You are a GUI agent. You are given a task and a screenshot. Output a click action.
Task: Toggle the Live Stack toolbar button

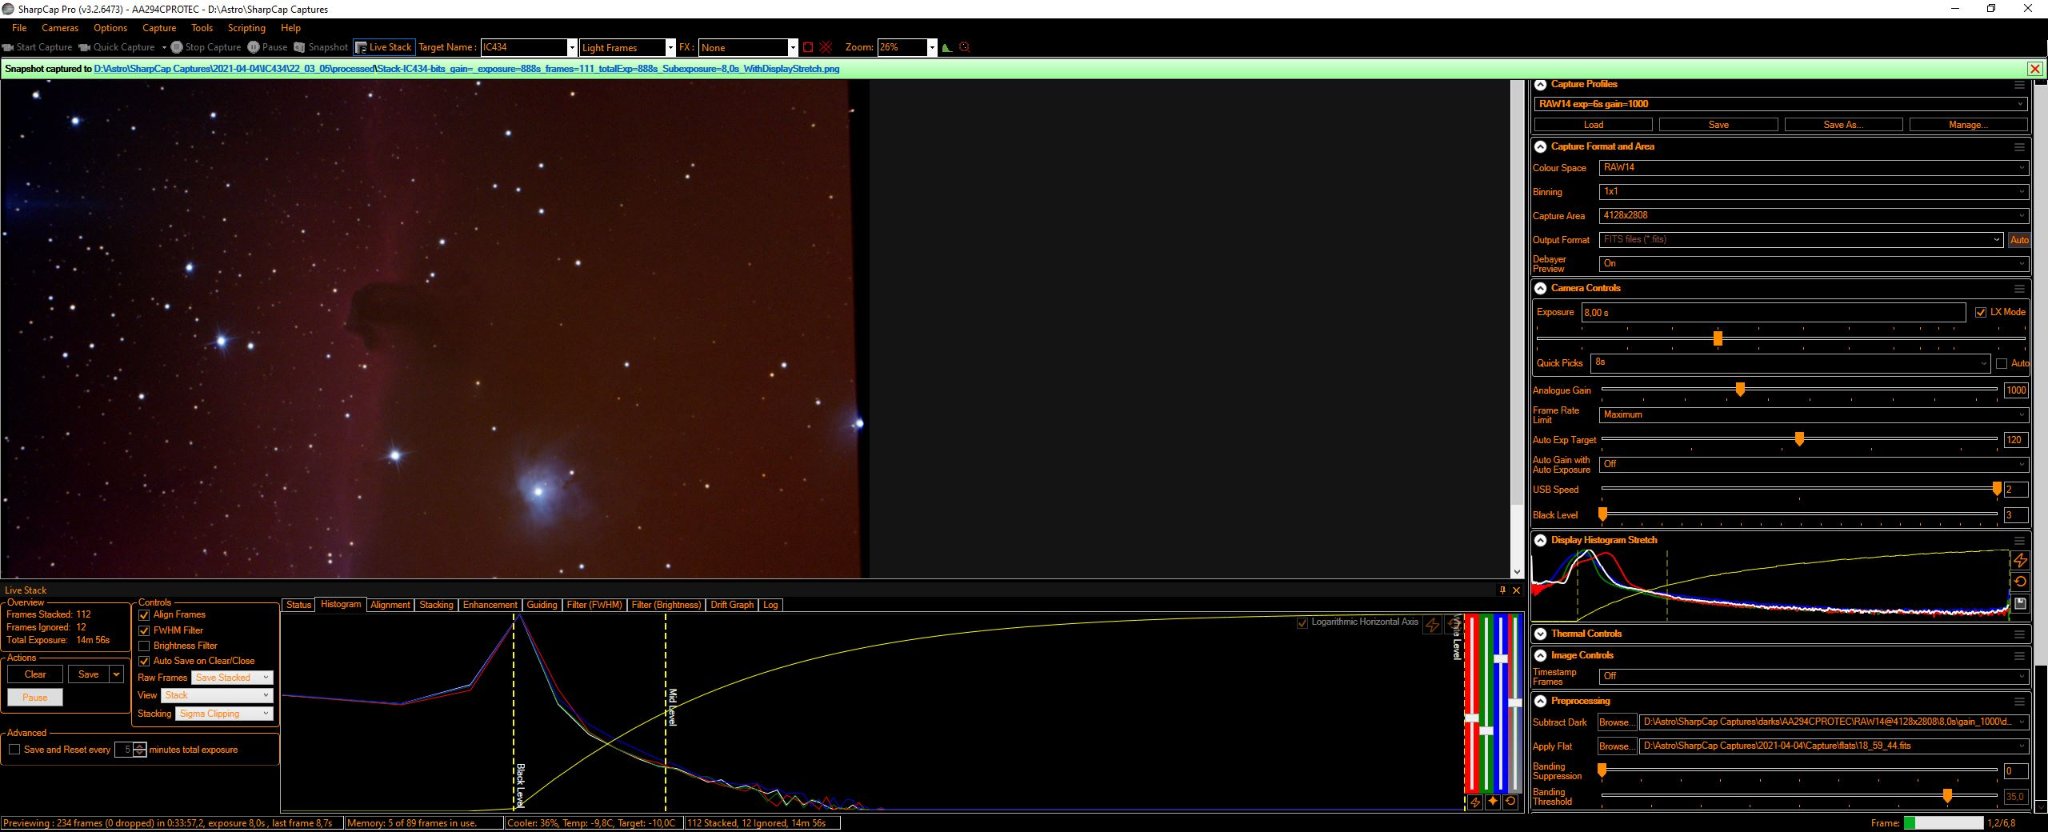[384, 47]
